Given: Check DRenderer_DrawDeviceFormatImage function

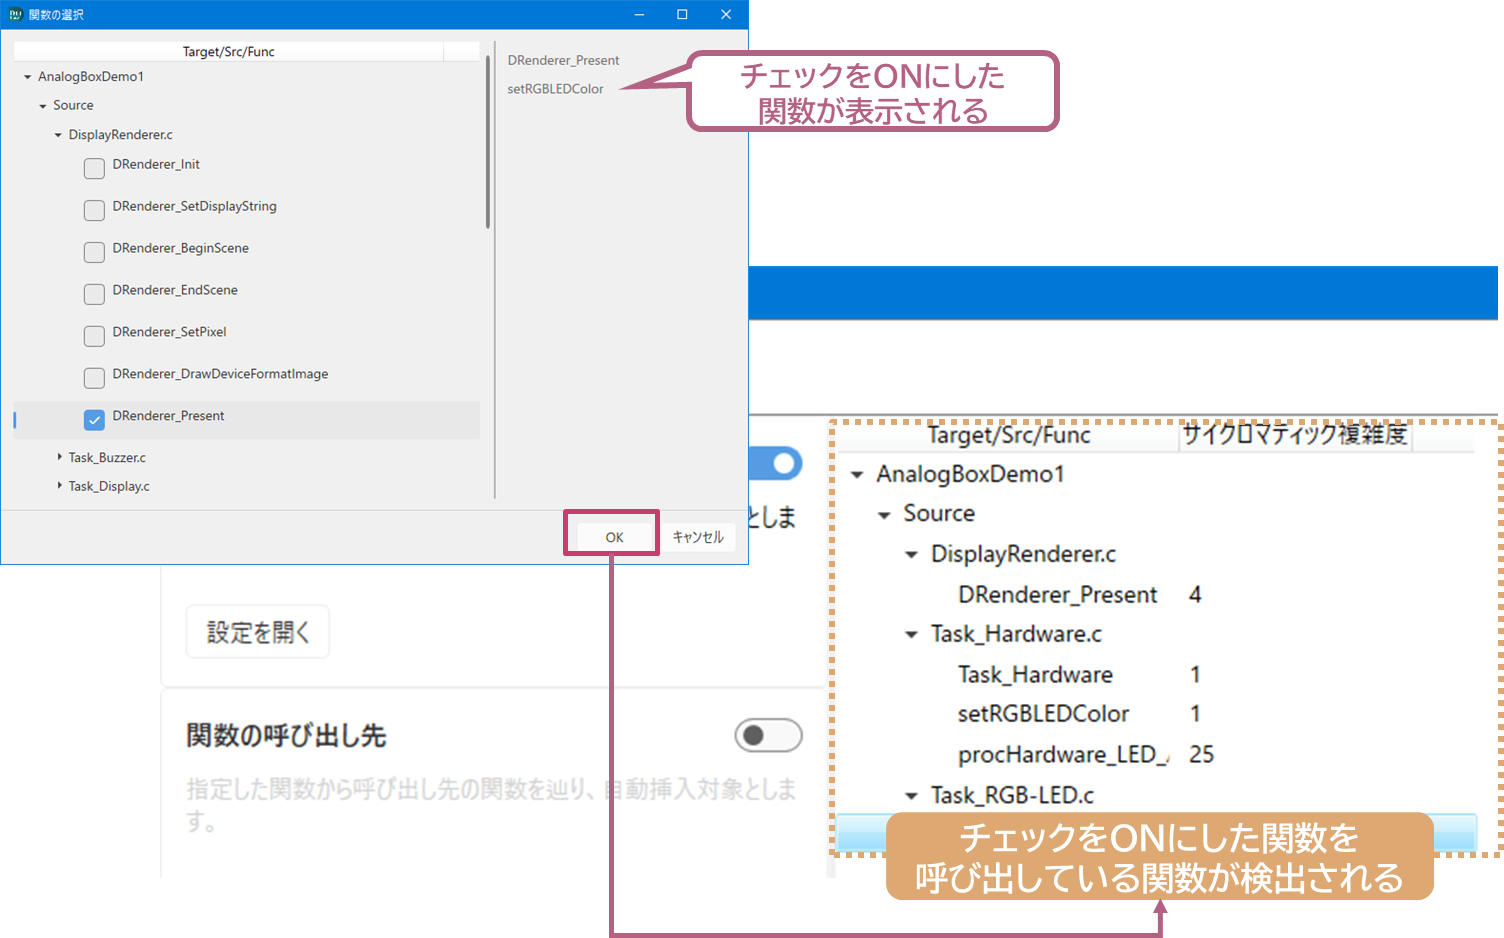Looking at the screenshot, I should 94,378.
